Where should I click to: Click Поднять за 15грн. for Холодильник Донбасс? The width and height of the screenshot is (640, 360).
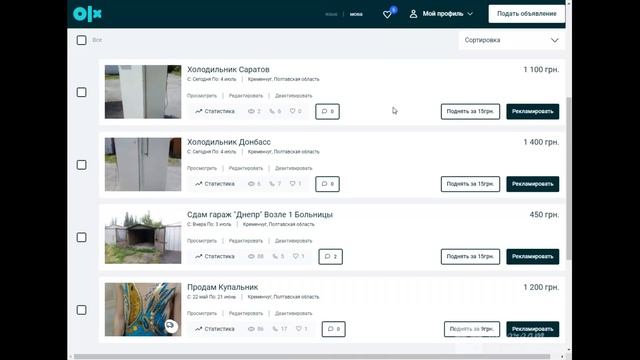coord(470,184)
